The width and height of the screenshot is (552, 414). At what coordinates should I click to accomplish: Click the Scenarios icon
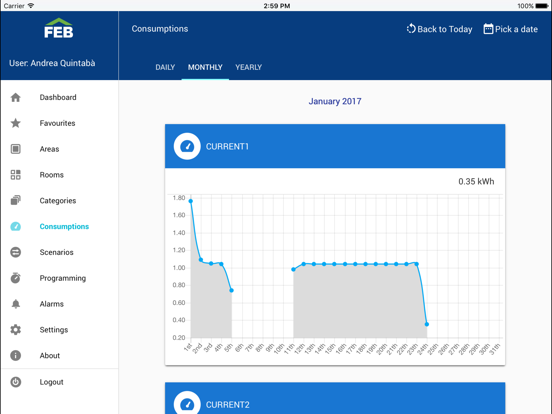[x=15, y=252]
